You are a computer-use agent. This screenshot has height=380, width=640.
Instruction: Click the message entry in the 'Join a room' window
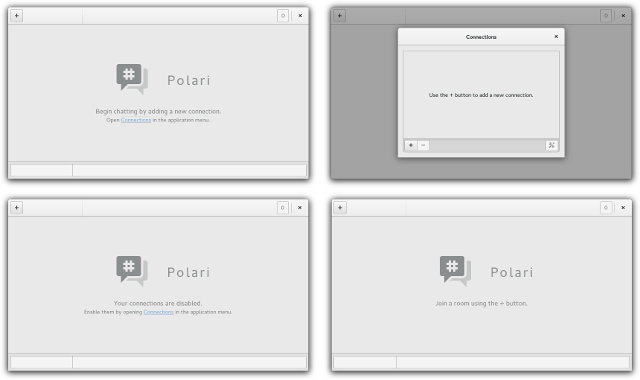[513, 362]
